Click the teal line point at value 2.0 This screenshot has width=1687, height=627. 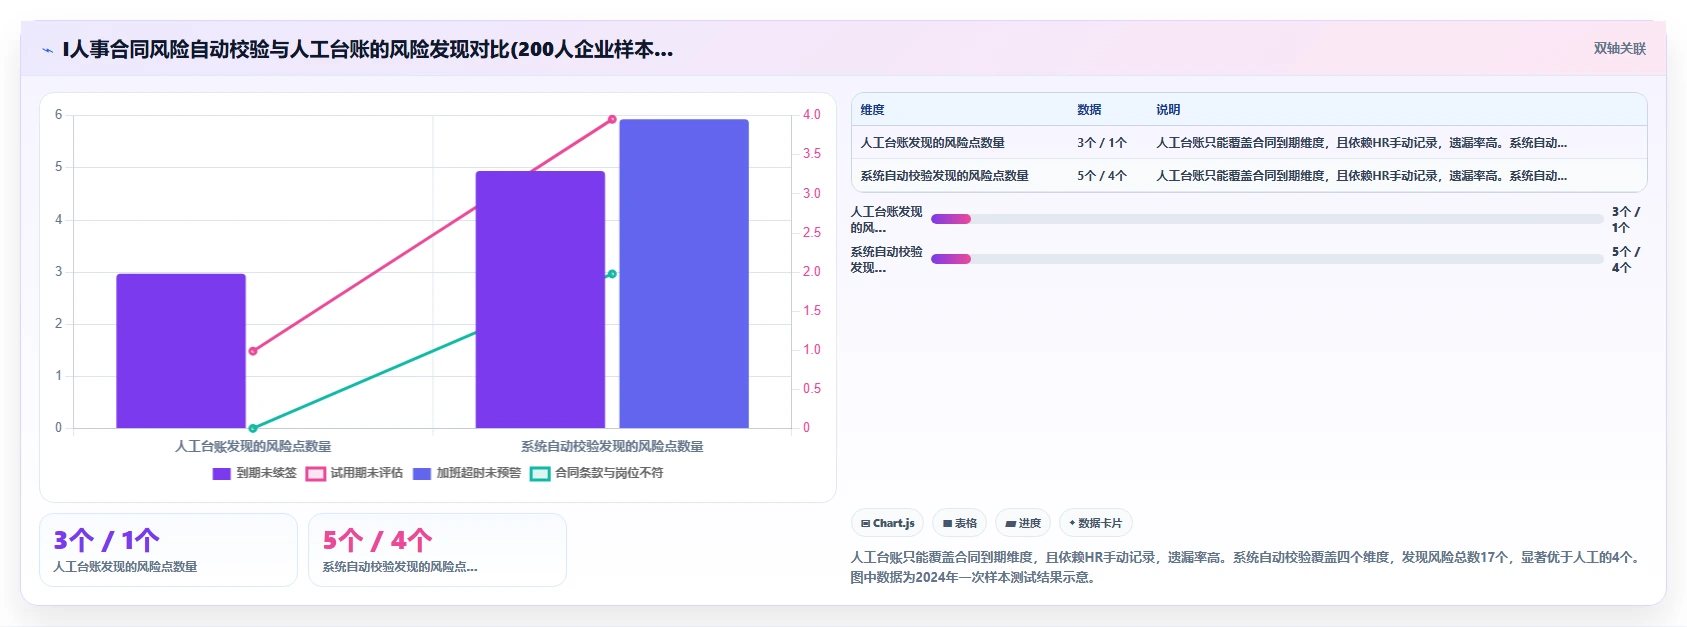point(612,273)
